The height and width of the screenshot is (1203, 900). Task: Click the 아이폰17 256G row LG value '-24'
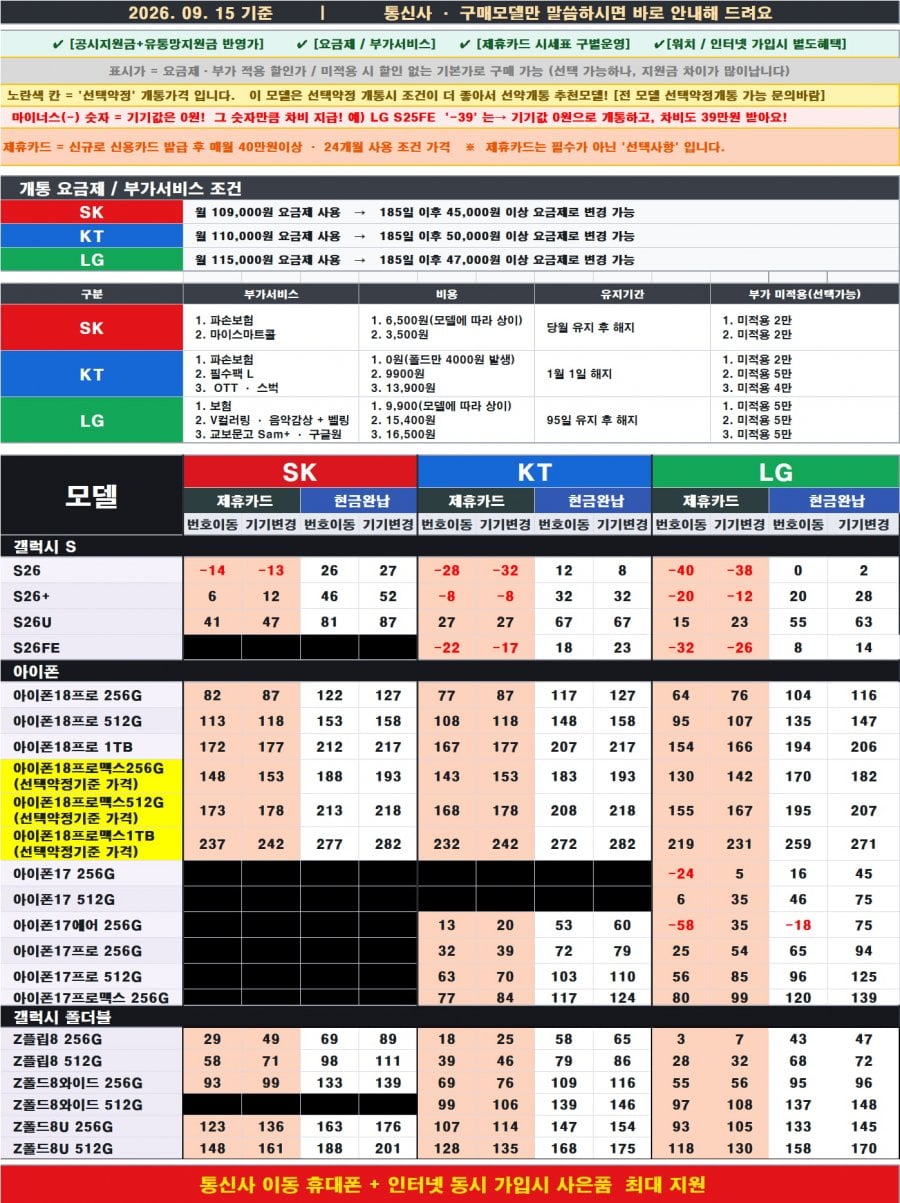click(682, 874)
